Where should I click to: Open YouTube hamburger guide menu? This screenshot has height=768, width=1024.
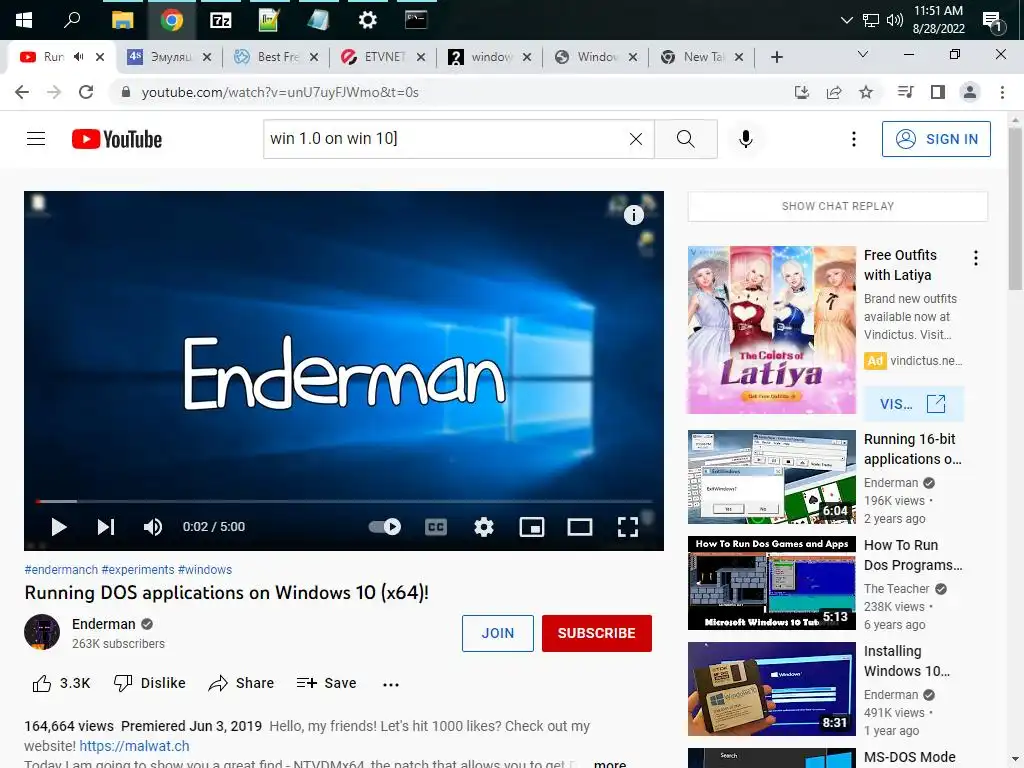36,139
